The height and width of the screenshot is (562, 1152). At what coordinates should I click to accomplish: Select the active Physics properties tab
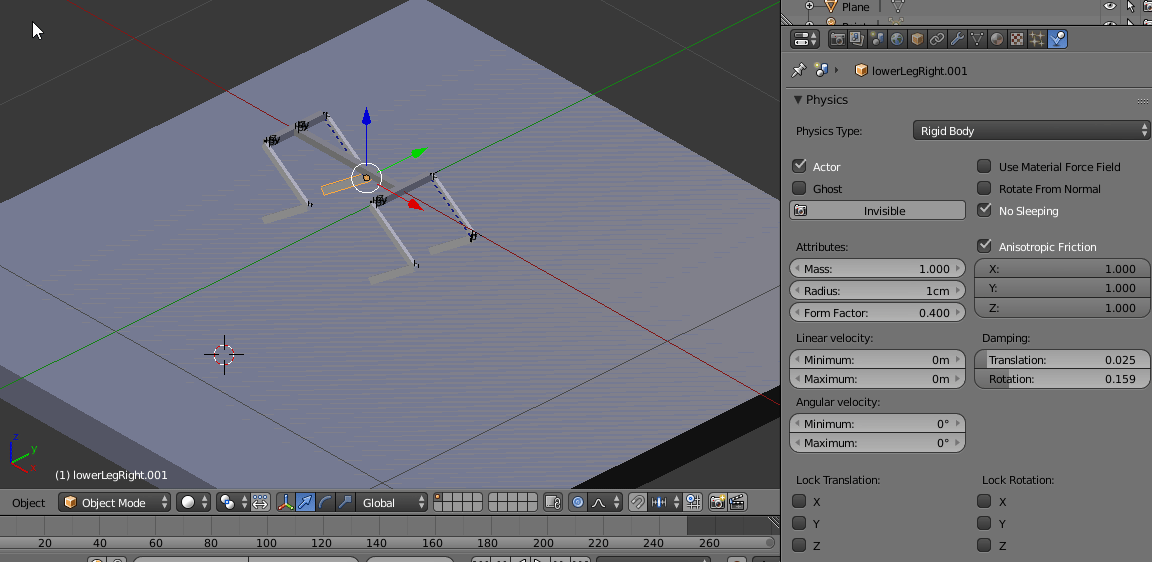(1057, 39)
